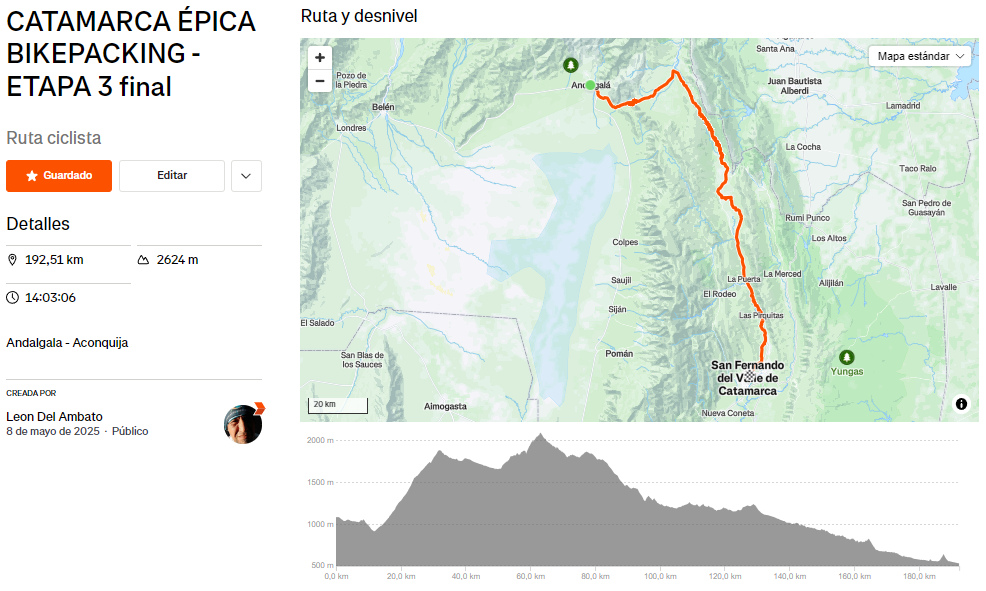Image resolution: width=986 pixels, height=591 pixels.
Task: Click the elevation gain mountain icon
Action: (144, 260)
